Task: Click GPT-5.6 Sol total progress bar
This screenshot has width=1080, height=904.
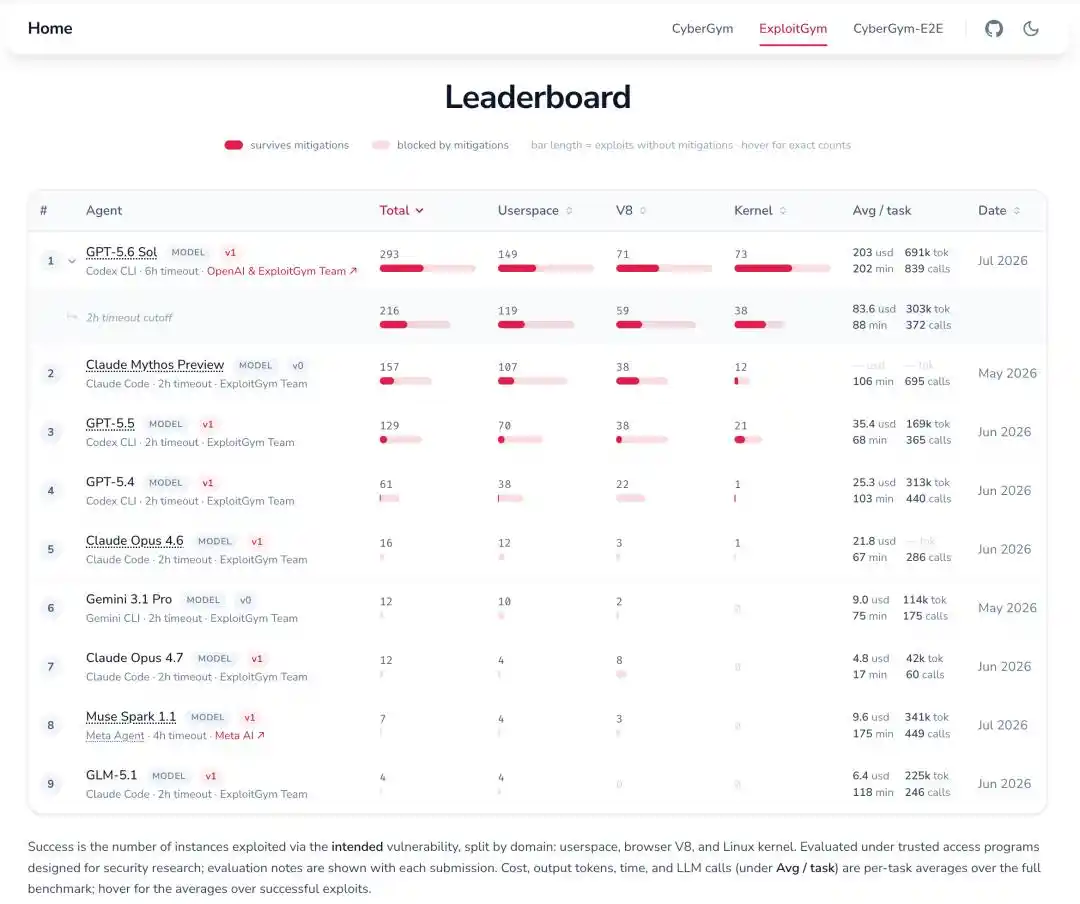Action: [x=427, y=268]
